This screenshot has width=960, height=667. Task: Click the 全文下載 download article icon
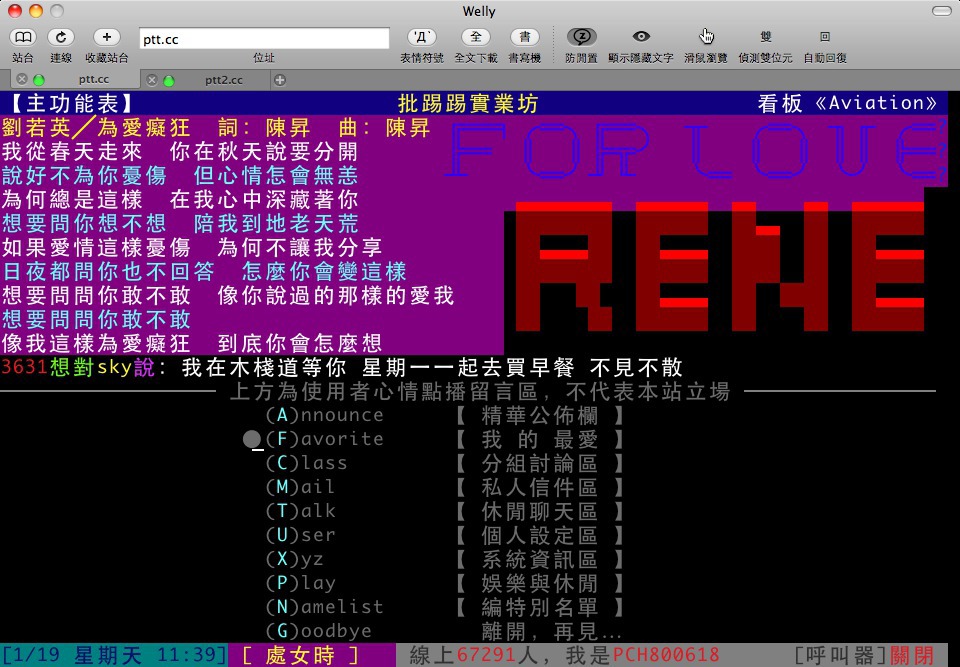tap(476, 37)
